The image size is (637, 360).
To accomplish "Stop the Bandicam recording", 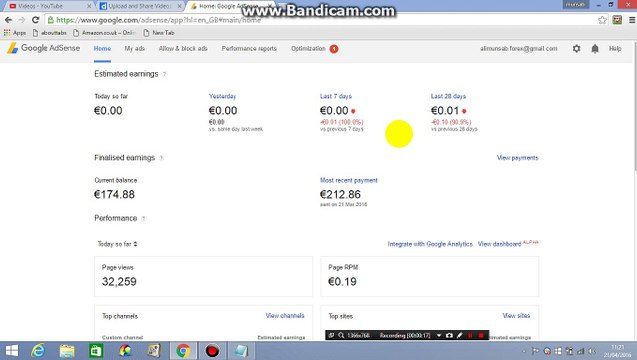I will coord(481,335).
